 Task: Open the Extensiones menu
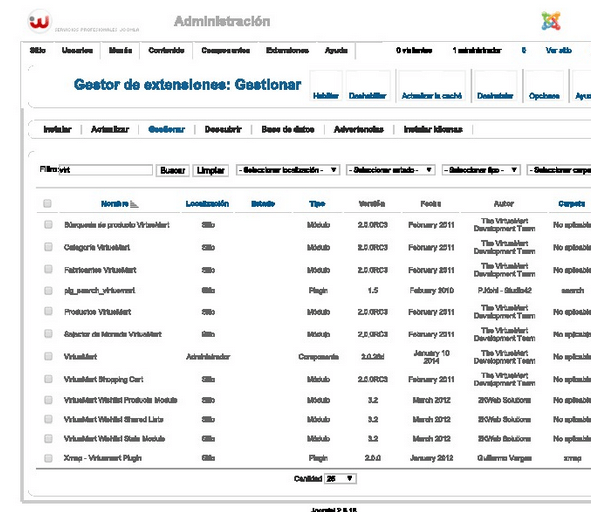pos(287,51)
